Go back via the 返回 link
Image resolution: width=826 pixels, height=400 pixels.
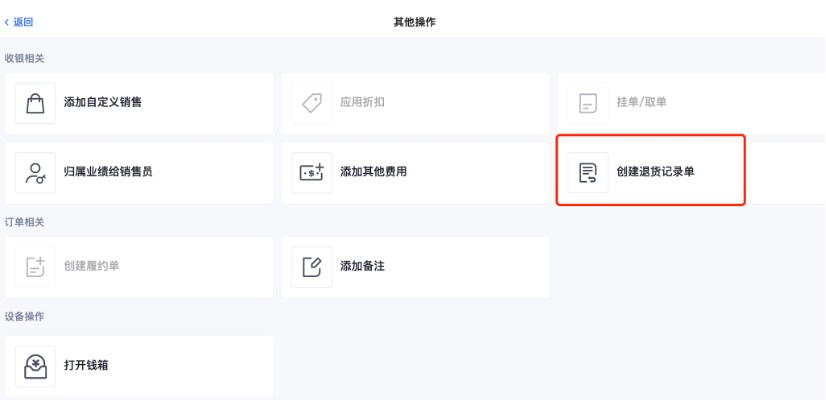[23, 22]
